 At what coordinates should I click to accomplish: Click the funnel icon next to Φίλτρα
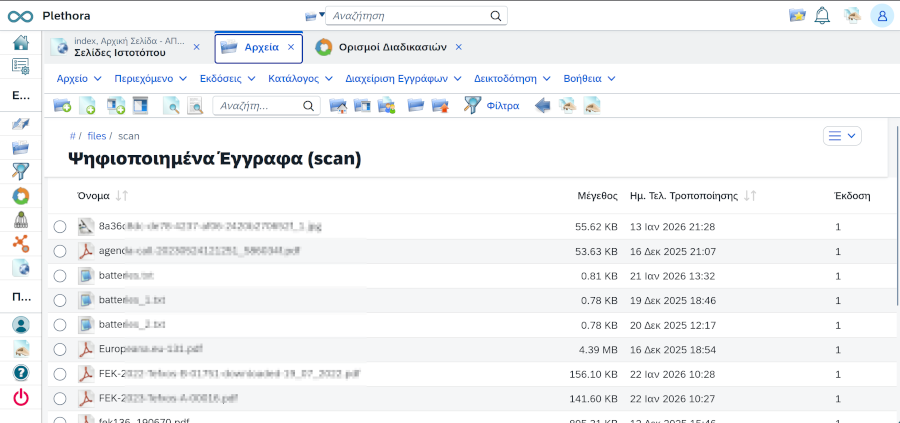(x=472, y=106)
